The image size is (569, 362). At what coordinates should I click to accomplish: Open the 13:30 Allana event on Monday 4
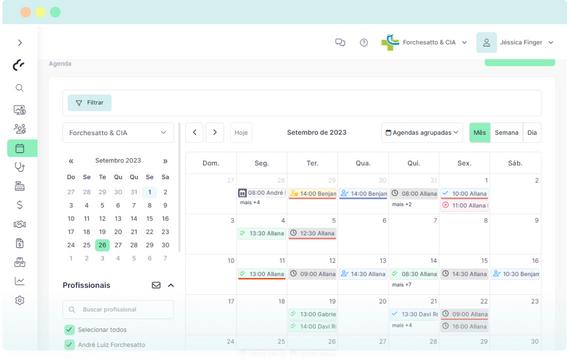(x=262, y=233)
